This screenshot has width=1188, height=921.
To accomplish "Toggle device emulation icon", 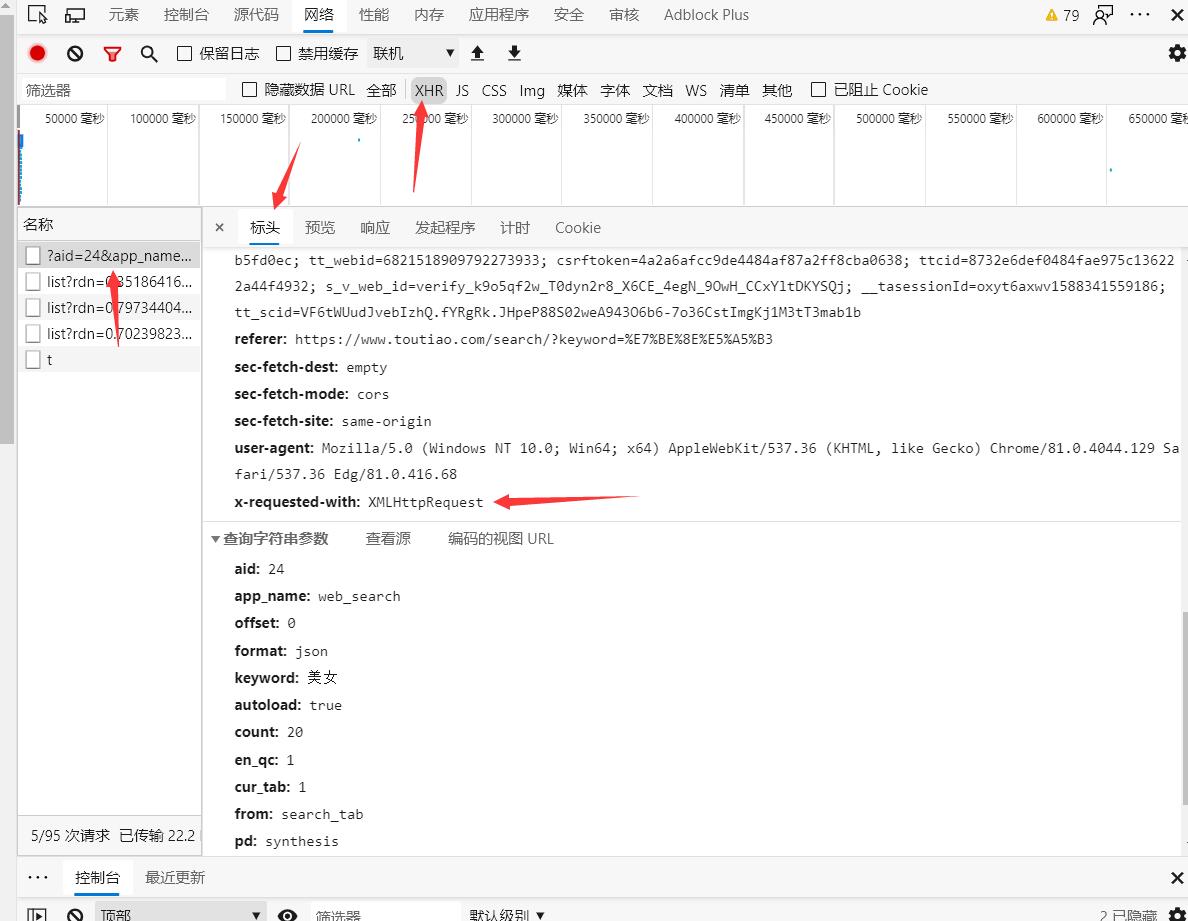I will (x=74, y=14).
